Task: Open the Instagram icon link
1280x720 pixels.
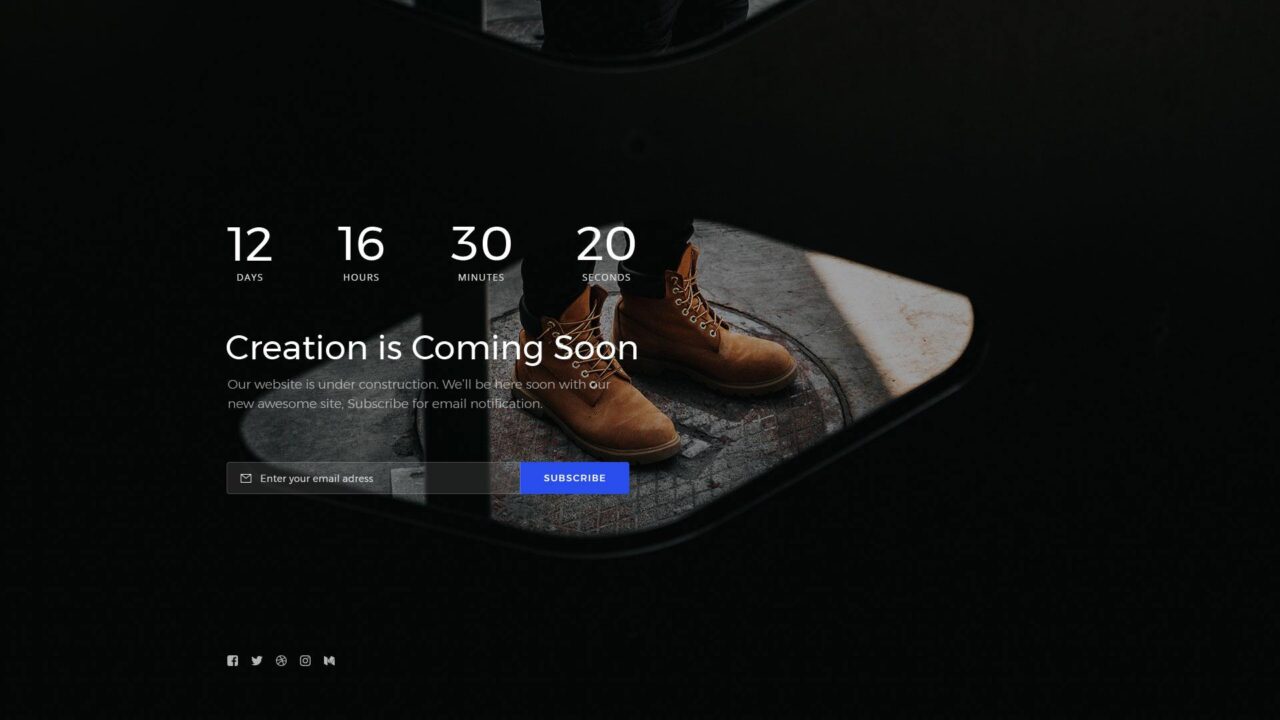Action: point(305,661)
